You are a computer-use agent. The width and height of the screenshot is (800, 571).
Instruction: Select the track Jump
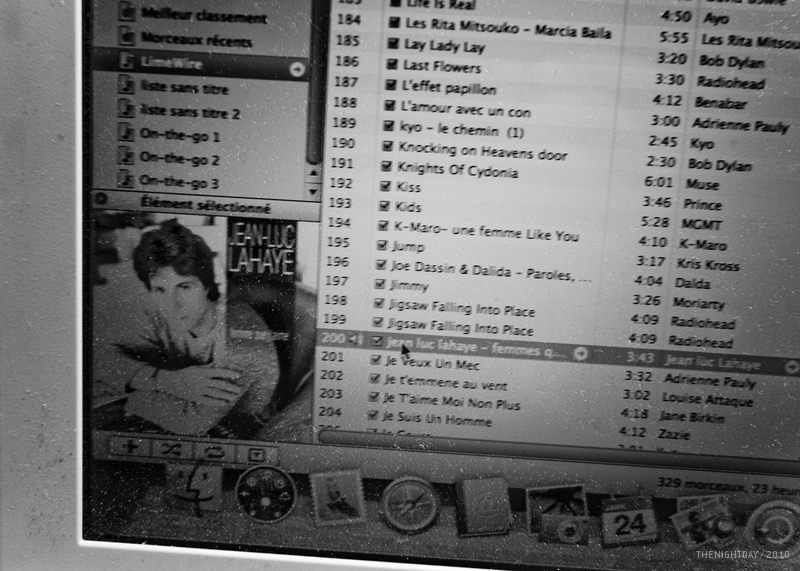pos(408,247)
